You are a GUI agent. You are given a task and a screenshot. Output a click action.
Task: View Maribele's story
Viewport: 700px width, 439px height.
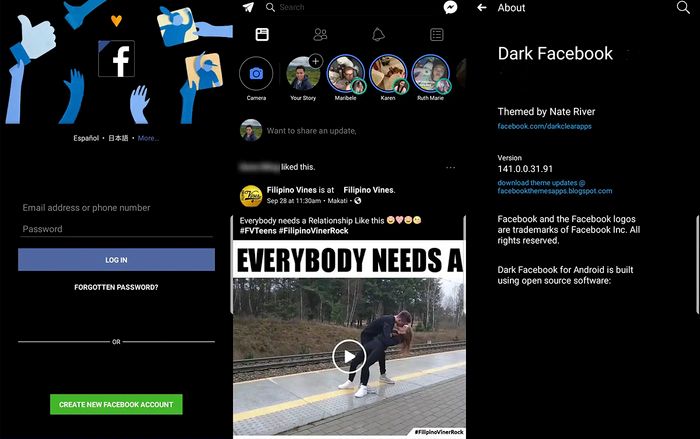[346, 74]
